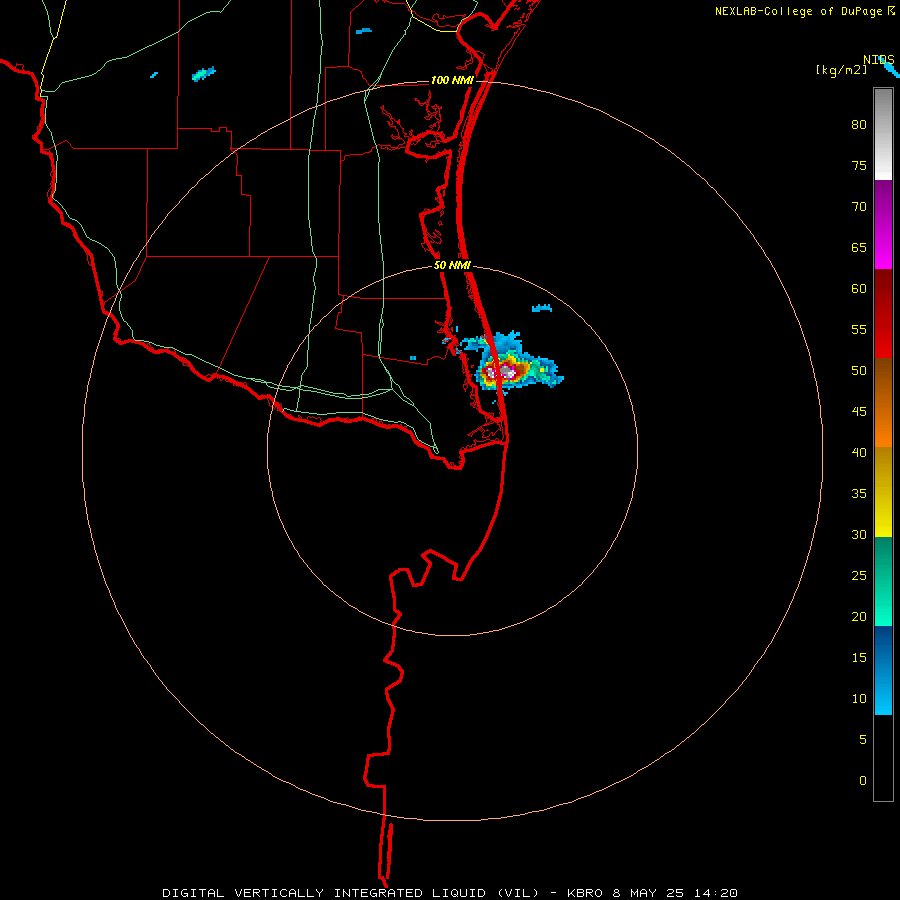Screen dimensions: 900x900
Task: Click the white high-VIL core of the storm cell
Action: (507, 373)
